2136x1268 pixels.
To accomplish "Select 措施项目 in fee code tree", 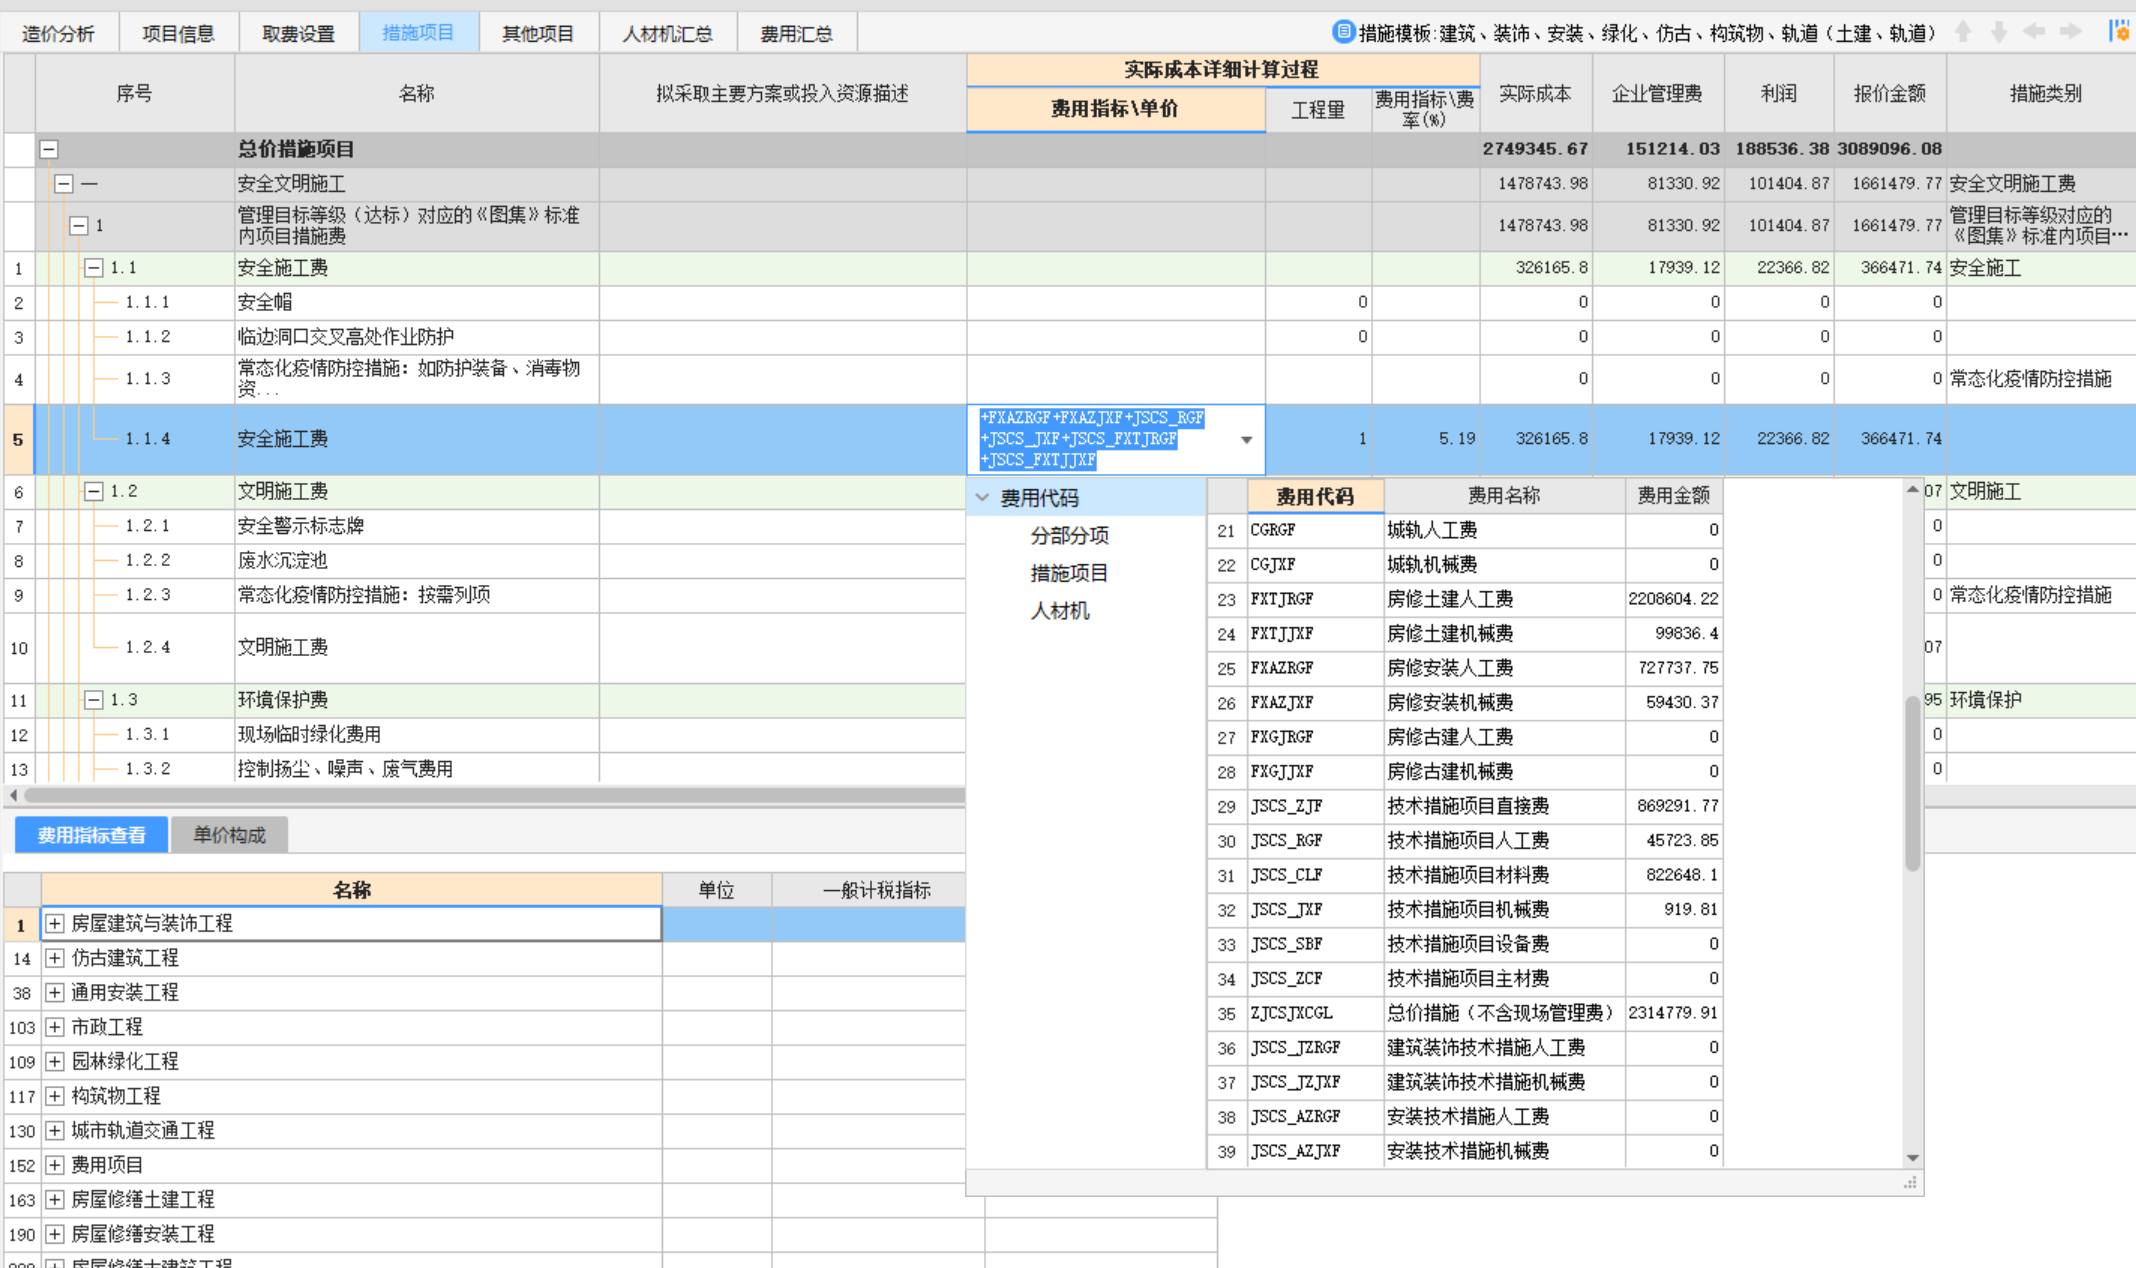I will click(1069, 574).
